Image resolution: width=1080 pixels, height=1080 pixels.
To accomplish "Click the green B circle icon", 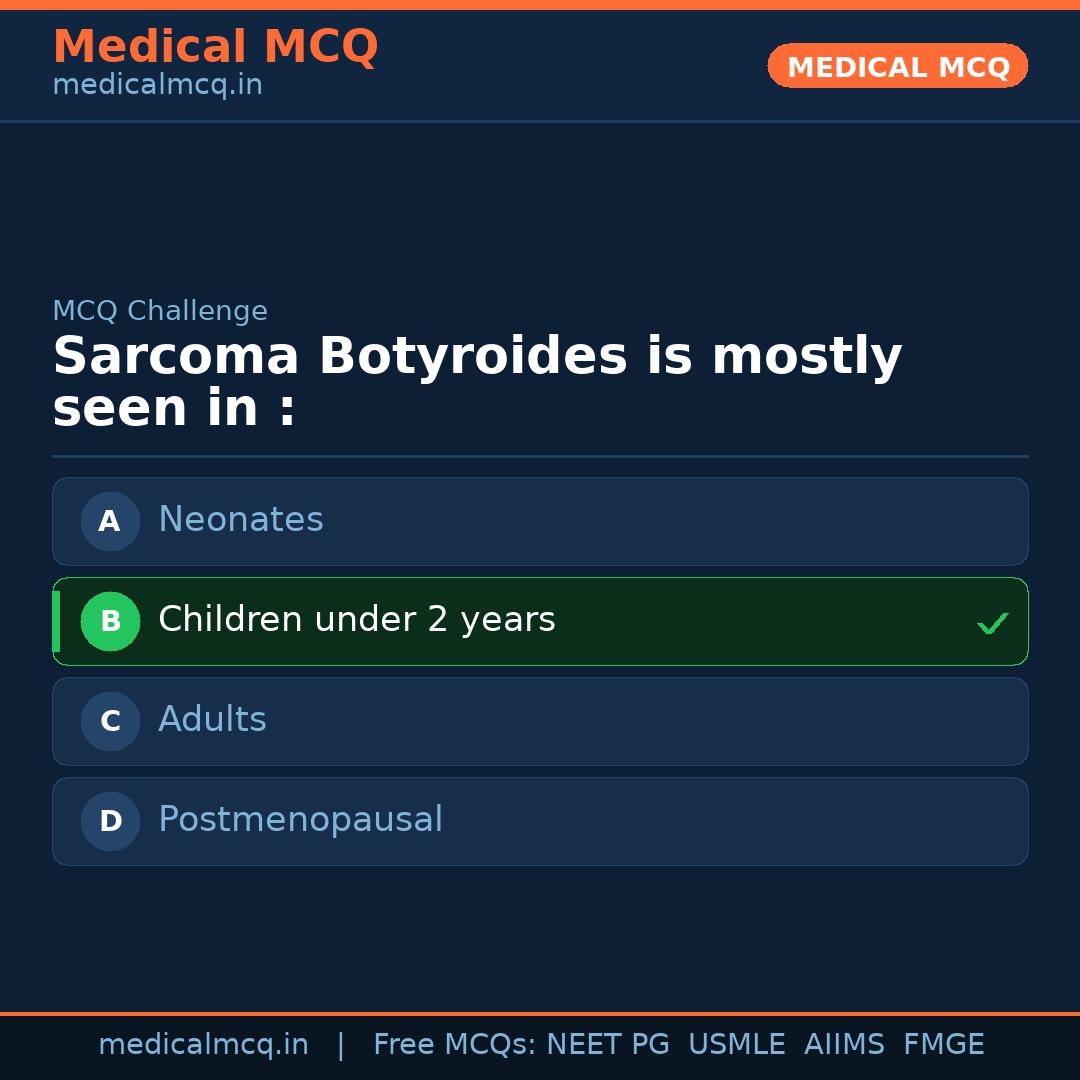I will click(x=110, y=621).
